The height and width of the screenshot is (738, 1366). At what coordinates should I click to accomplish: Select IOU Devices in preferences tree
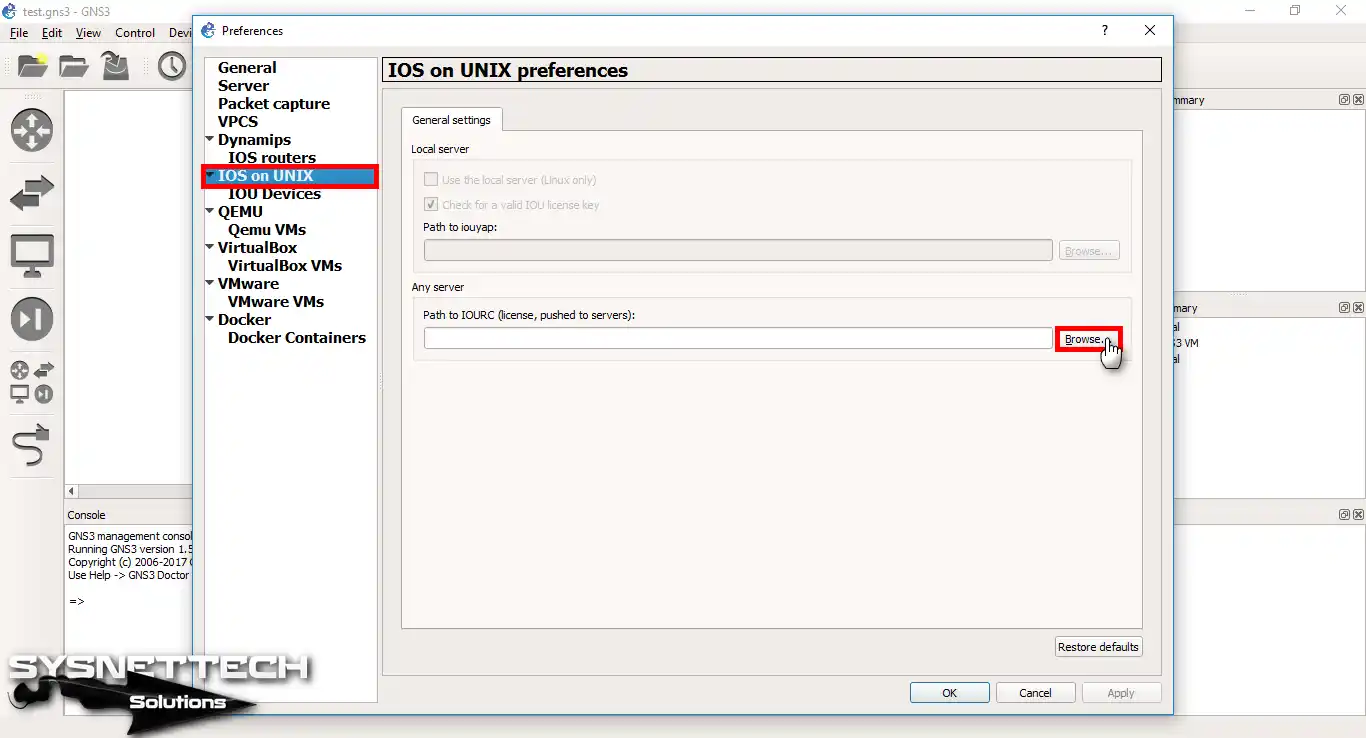click(274, 194)
